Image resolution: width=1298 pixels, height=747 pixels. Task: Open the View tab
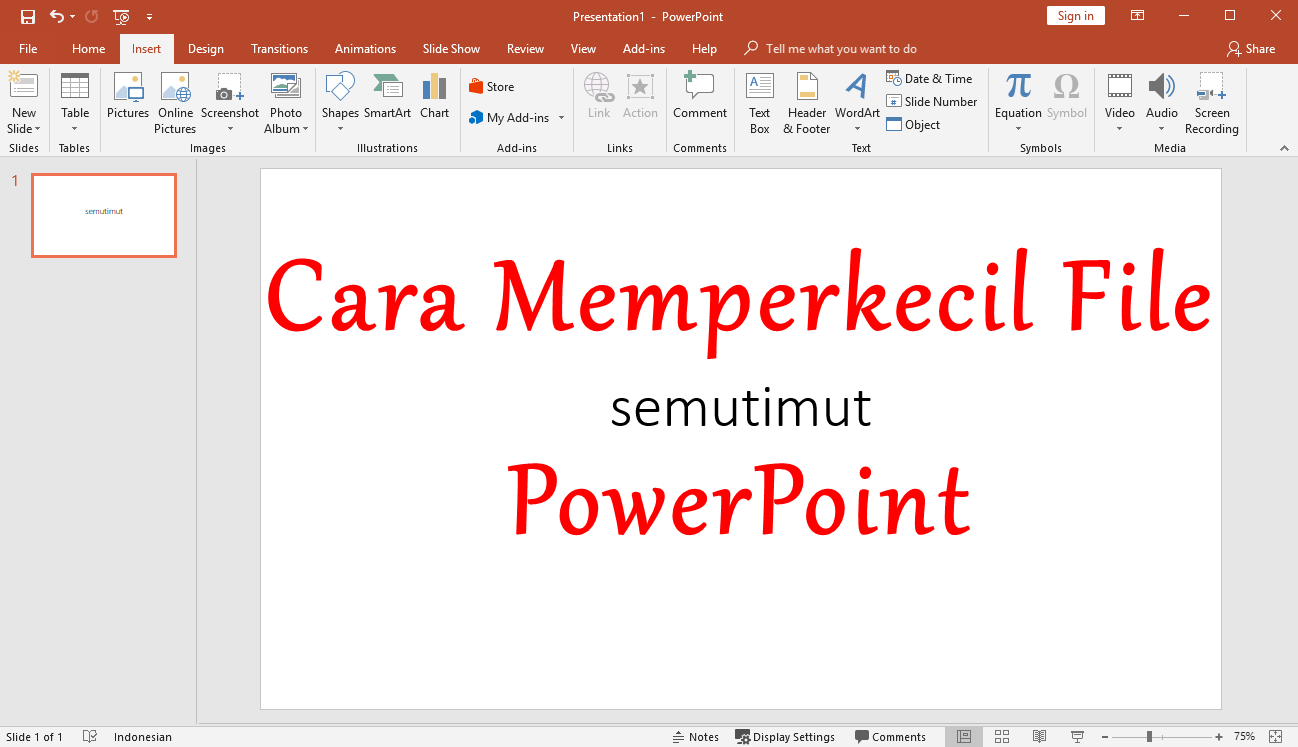pos(583,49)
